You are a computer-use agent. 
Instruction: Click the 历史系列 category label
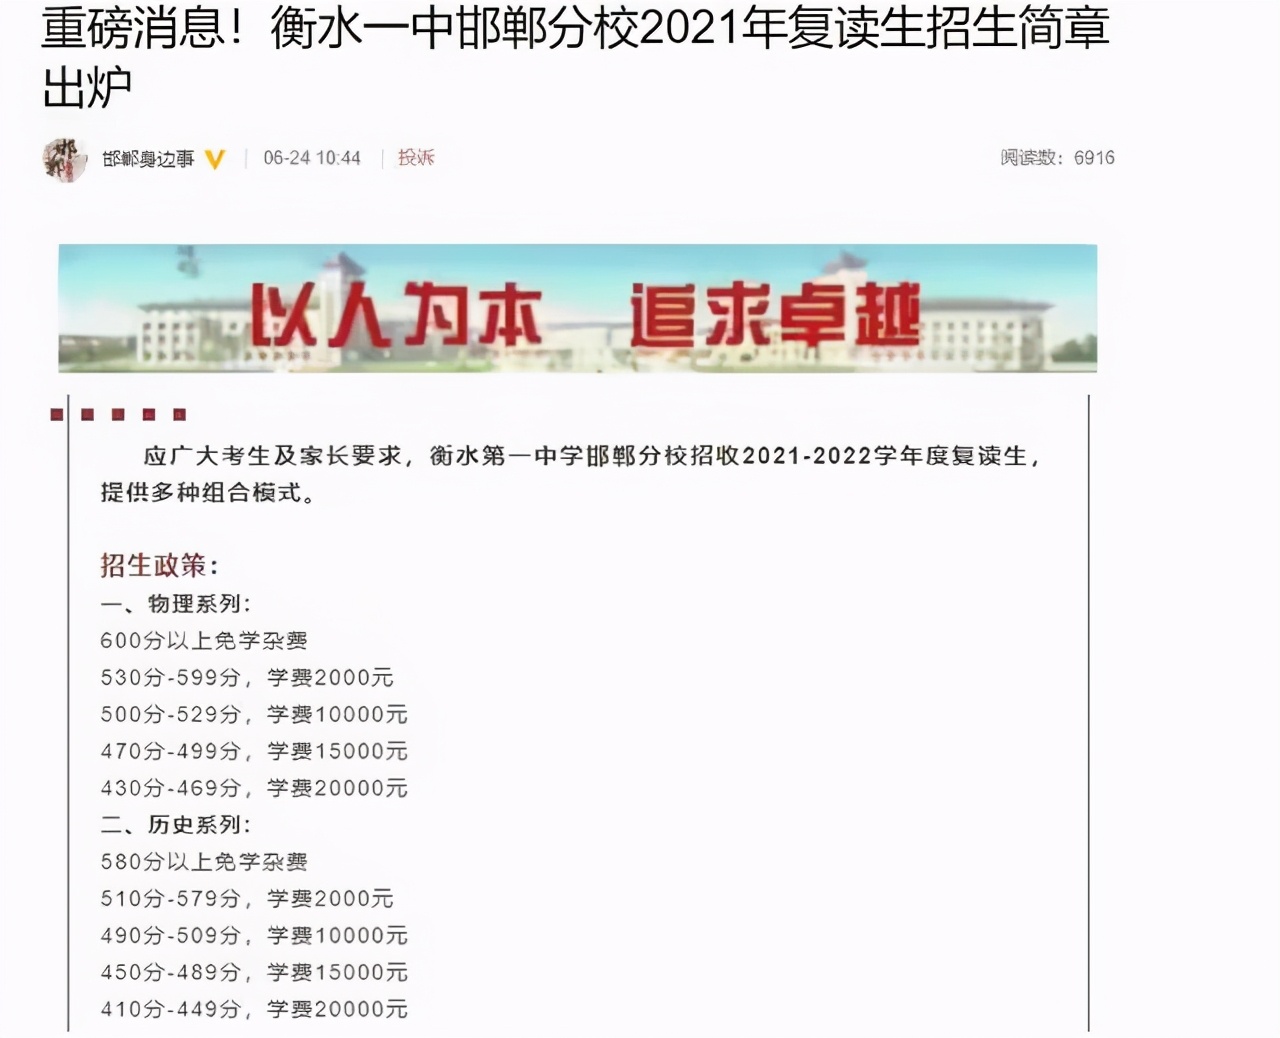point(176,826)
